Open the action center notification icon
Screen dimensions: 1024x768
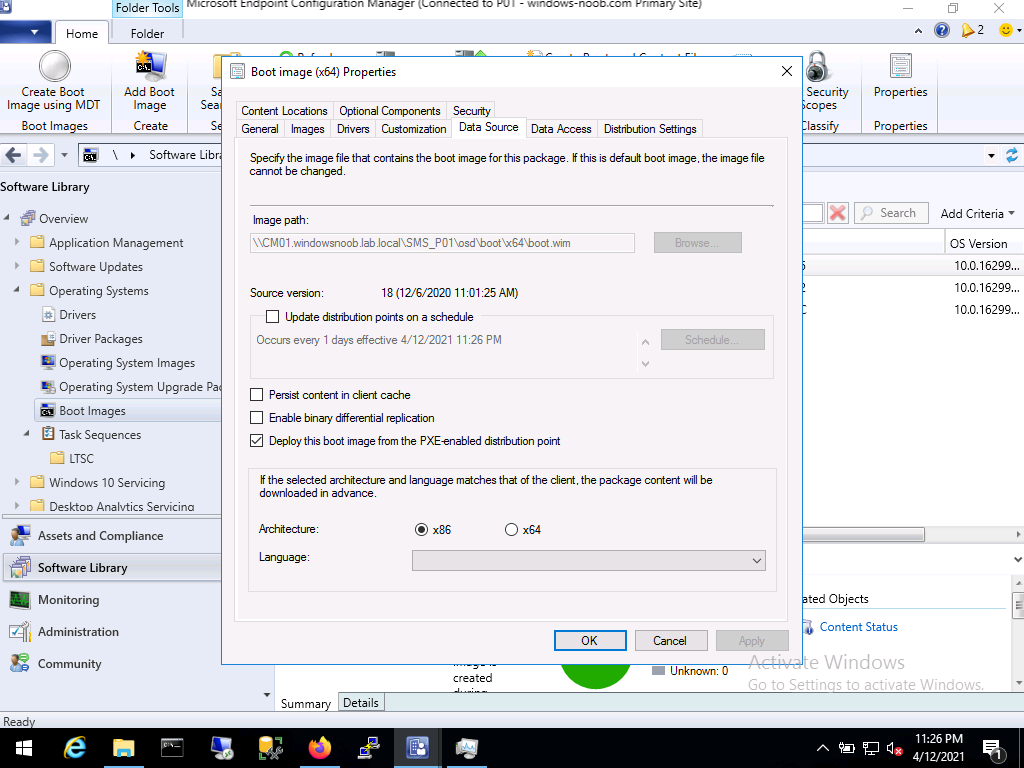point(992,749)
